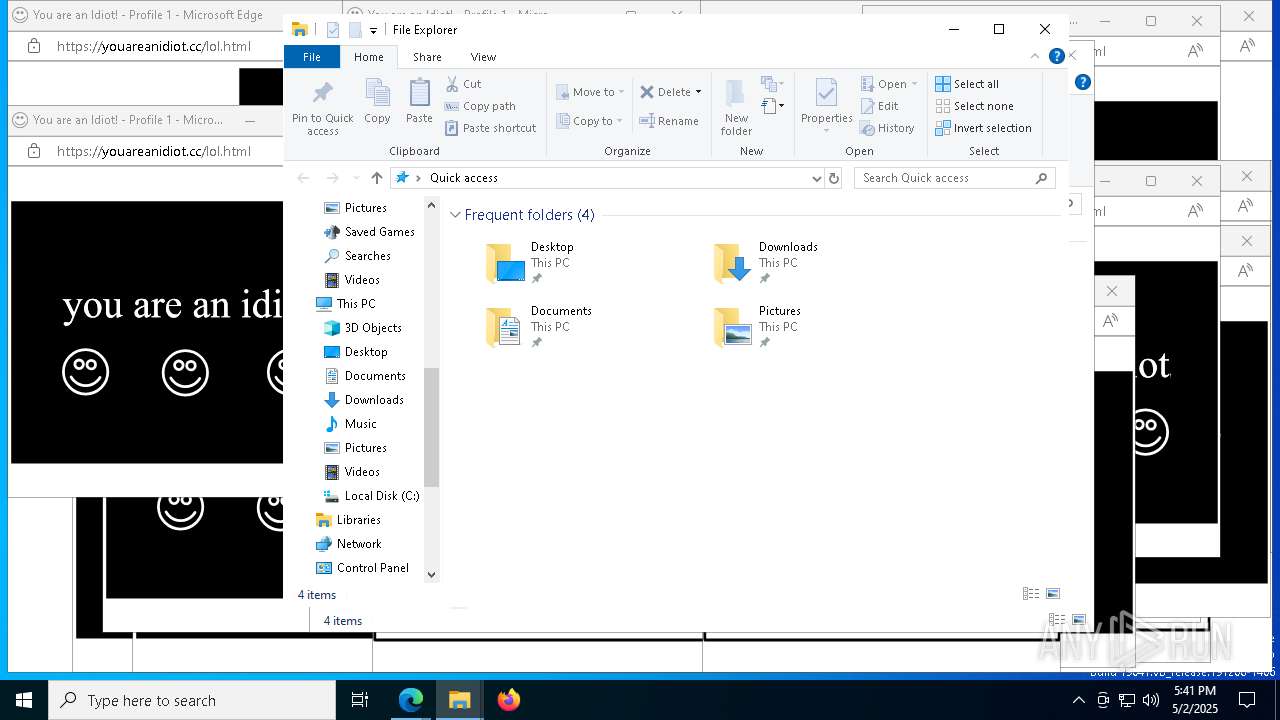The image size is (1280, 720).
Task: Open the Action Center notifications icon
Action: pos(1247,700)
